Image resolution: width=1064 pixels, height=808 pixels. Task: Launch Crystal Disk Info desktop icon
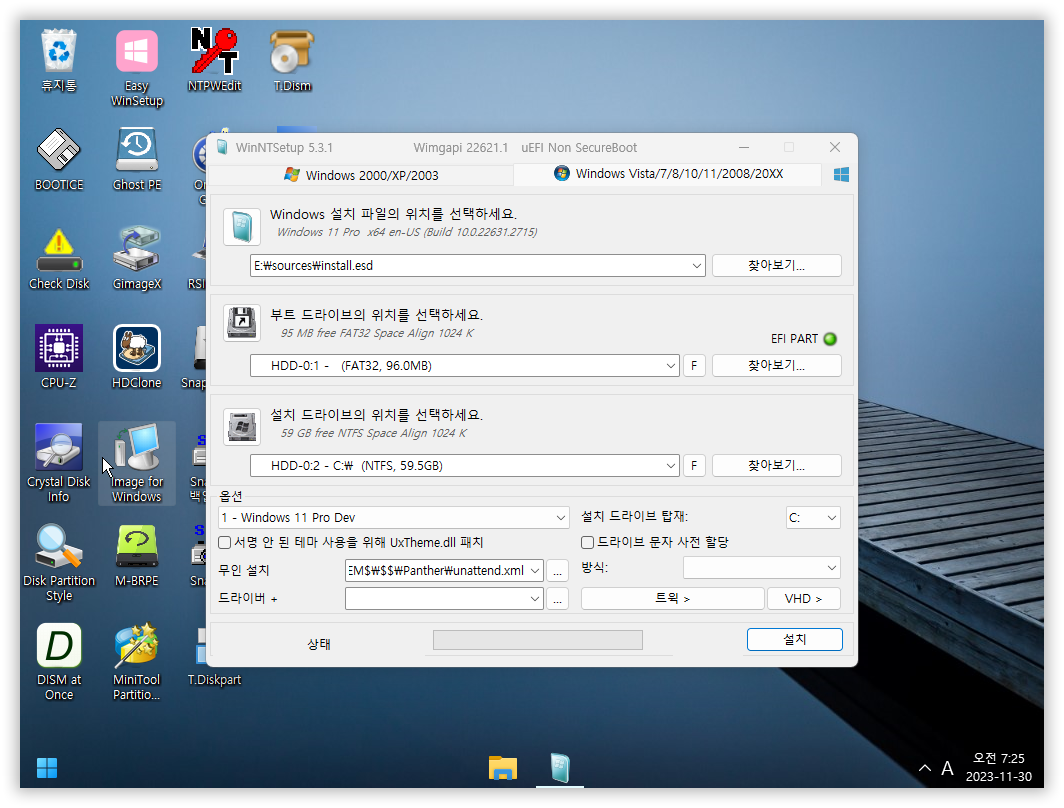click(x=59, y=463)
